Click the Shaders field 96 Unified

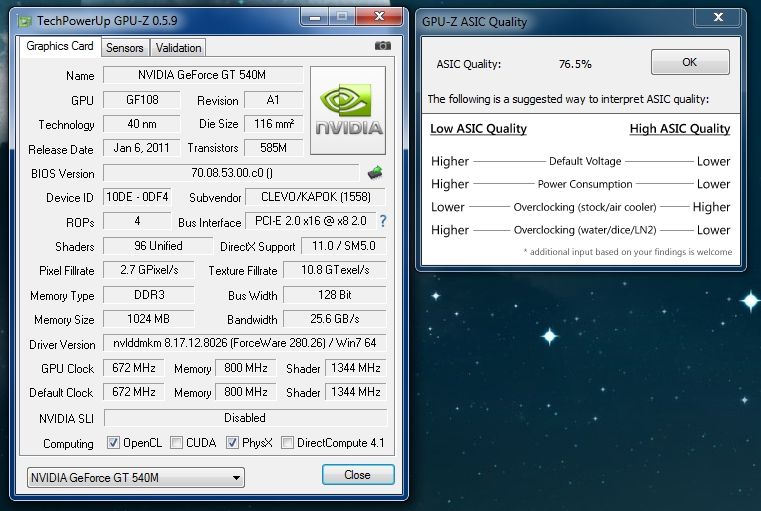(158, 246)
